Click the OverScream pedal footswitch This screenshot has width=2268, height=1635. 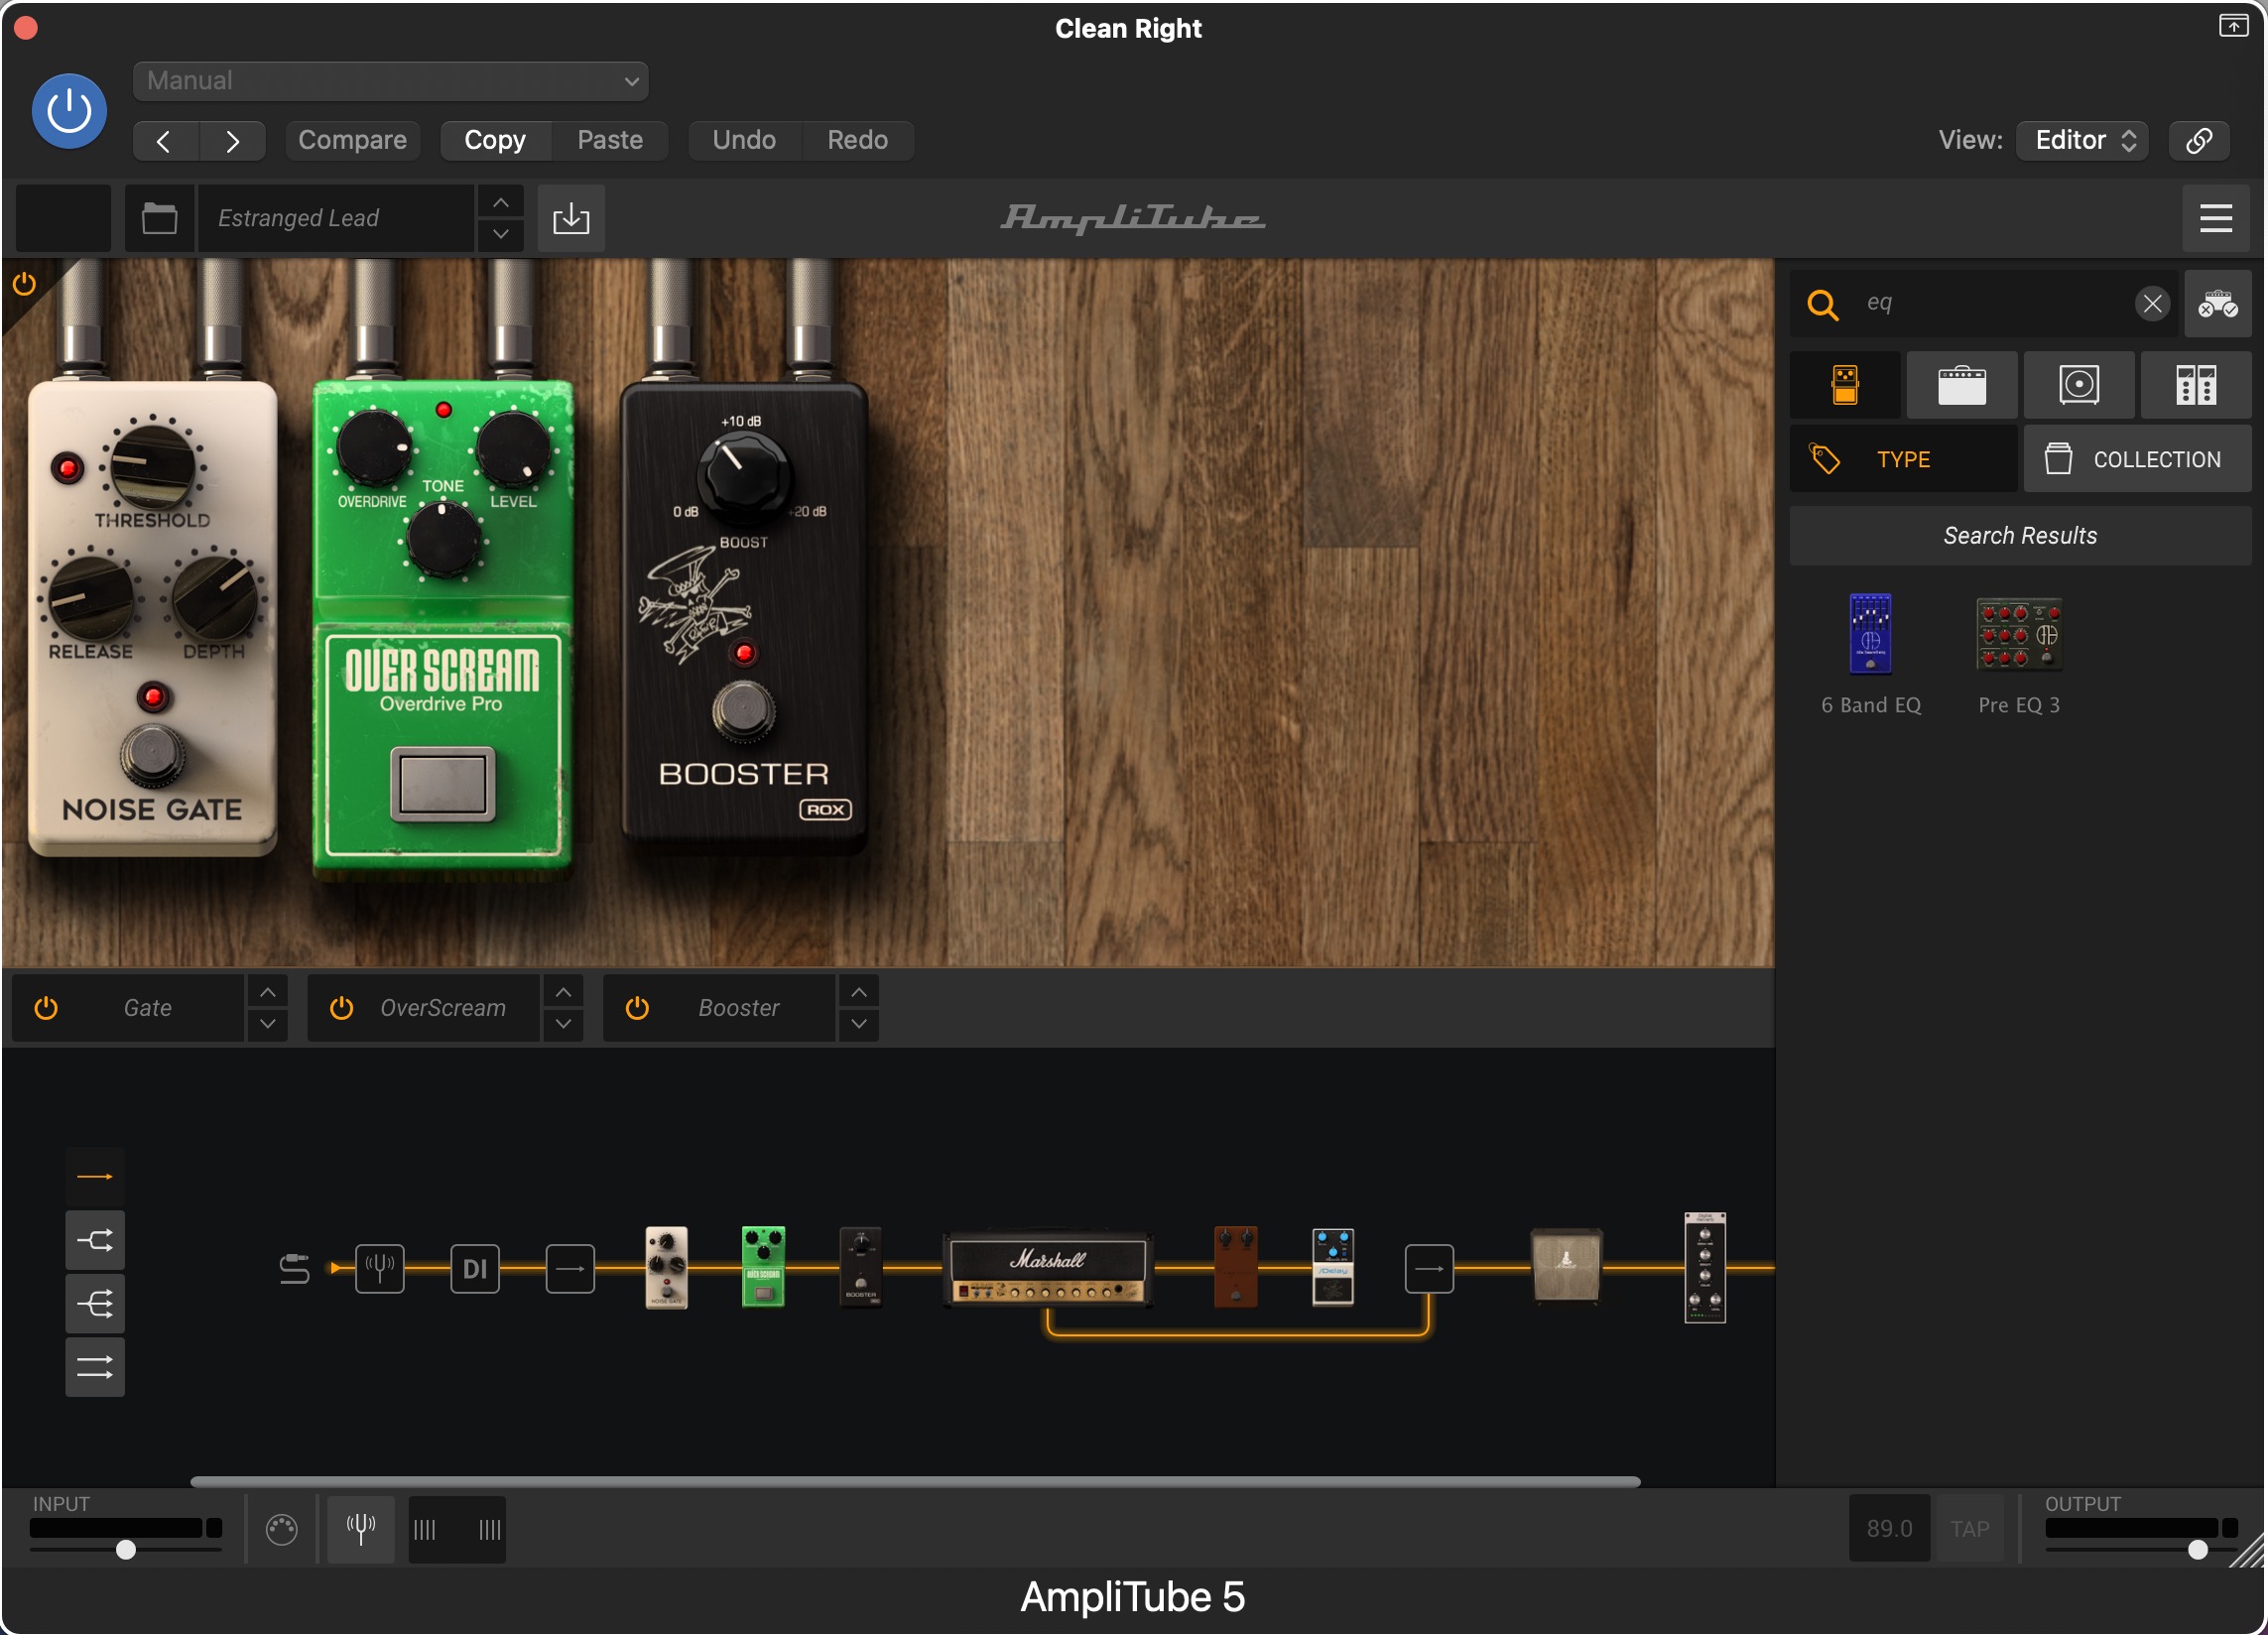(x=443, y=784)
